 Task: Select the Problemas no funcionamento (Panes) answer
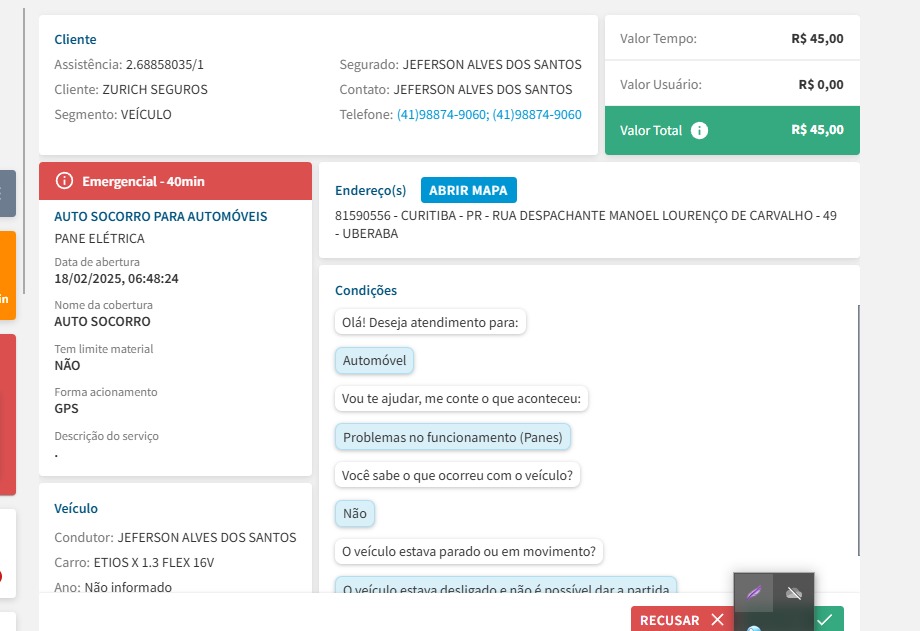453,437
